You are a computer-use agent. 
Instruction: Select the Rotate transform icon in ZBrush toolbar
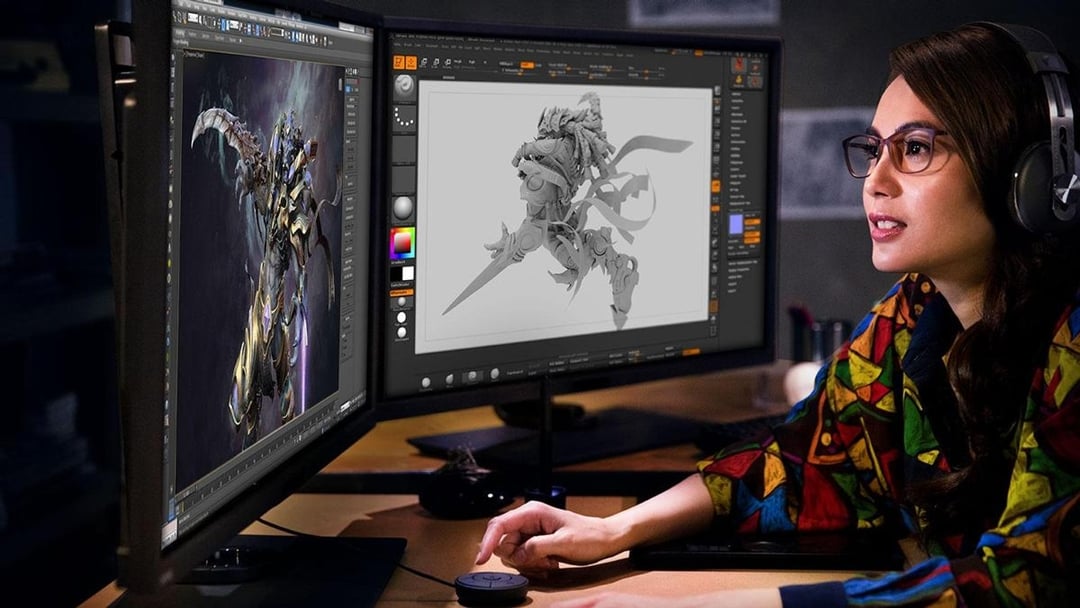click(447, 63)
